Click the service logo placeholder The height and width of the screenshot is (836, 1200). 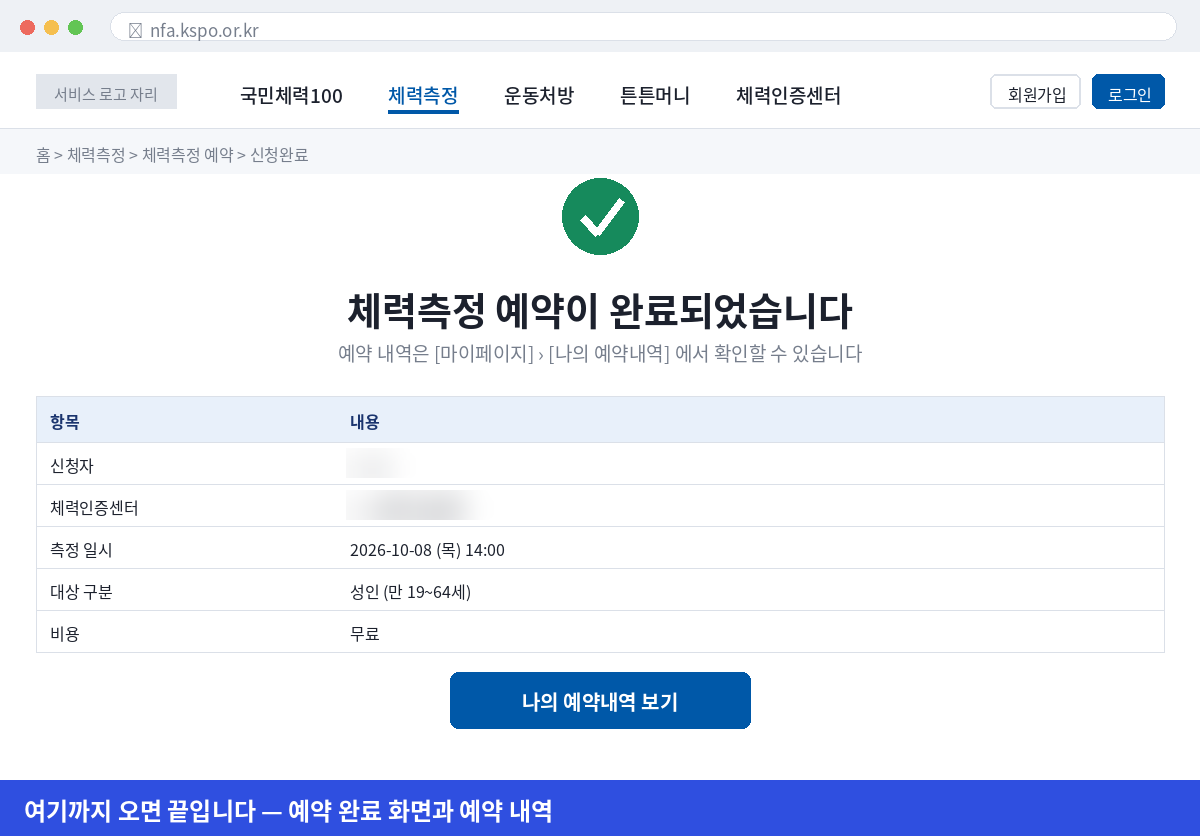(x=106, y=92)
